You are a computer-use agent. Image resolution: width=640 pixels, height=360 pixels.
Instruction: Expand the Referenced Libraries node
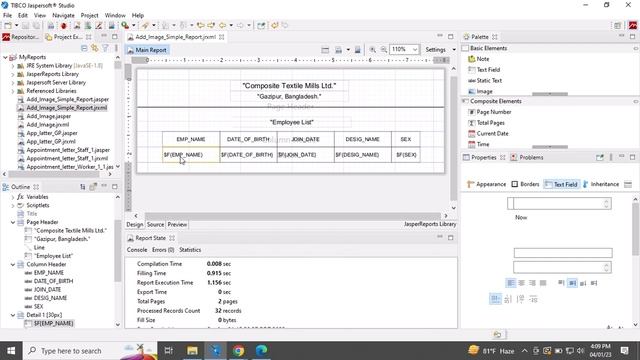13,91
